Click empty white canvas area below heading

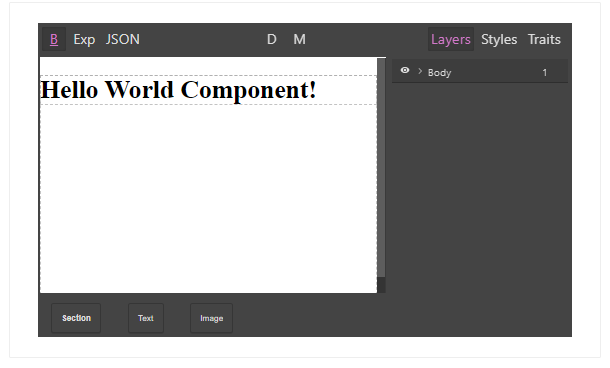[208, 198]
